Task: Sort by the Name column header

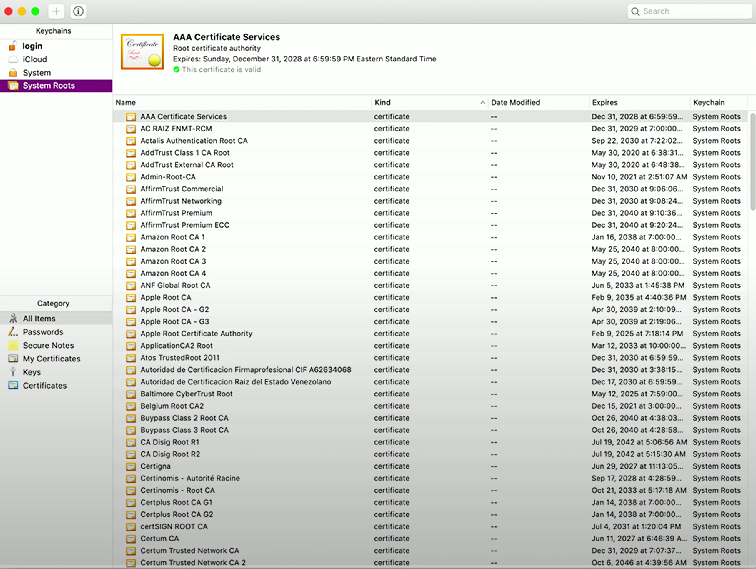Action: pyautogui.click(x=242, y=102)
